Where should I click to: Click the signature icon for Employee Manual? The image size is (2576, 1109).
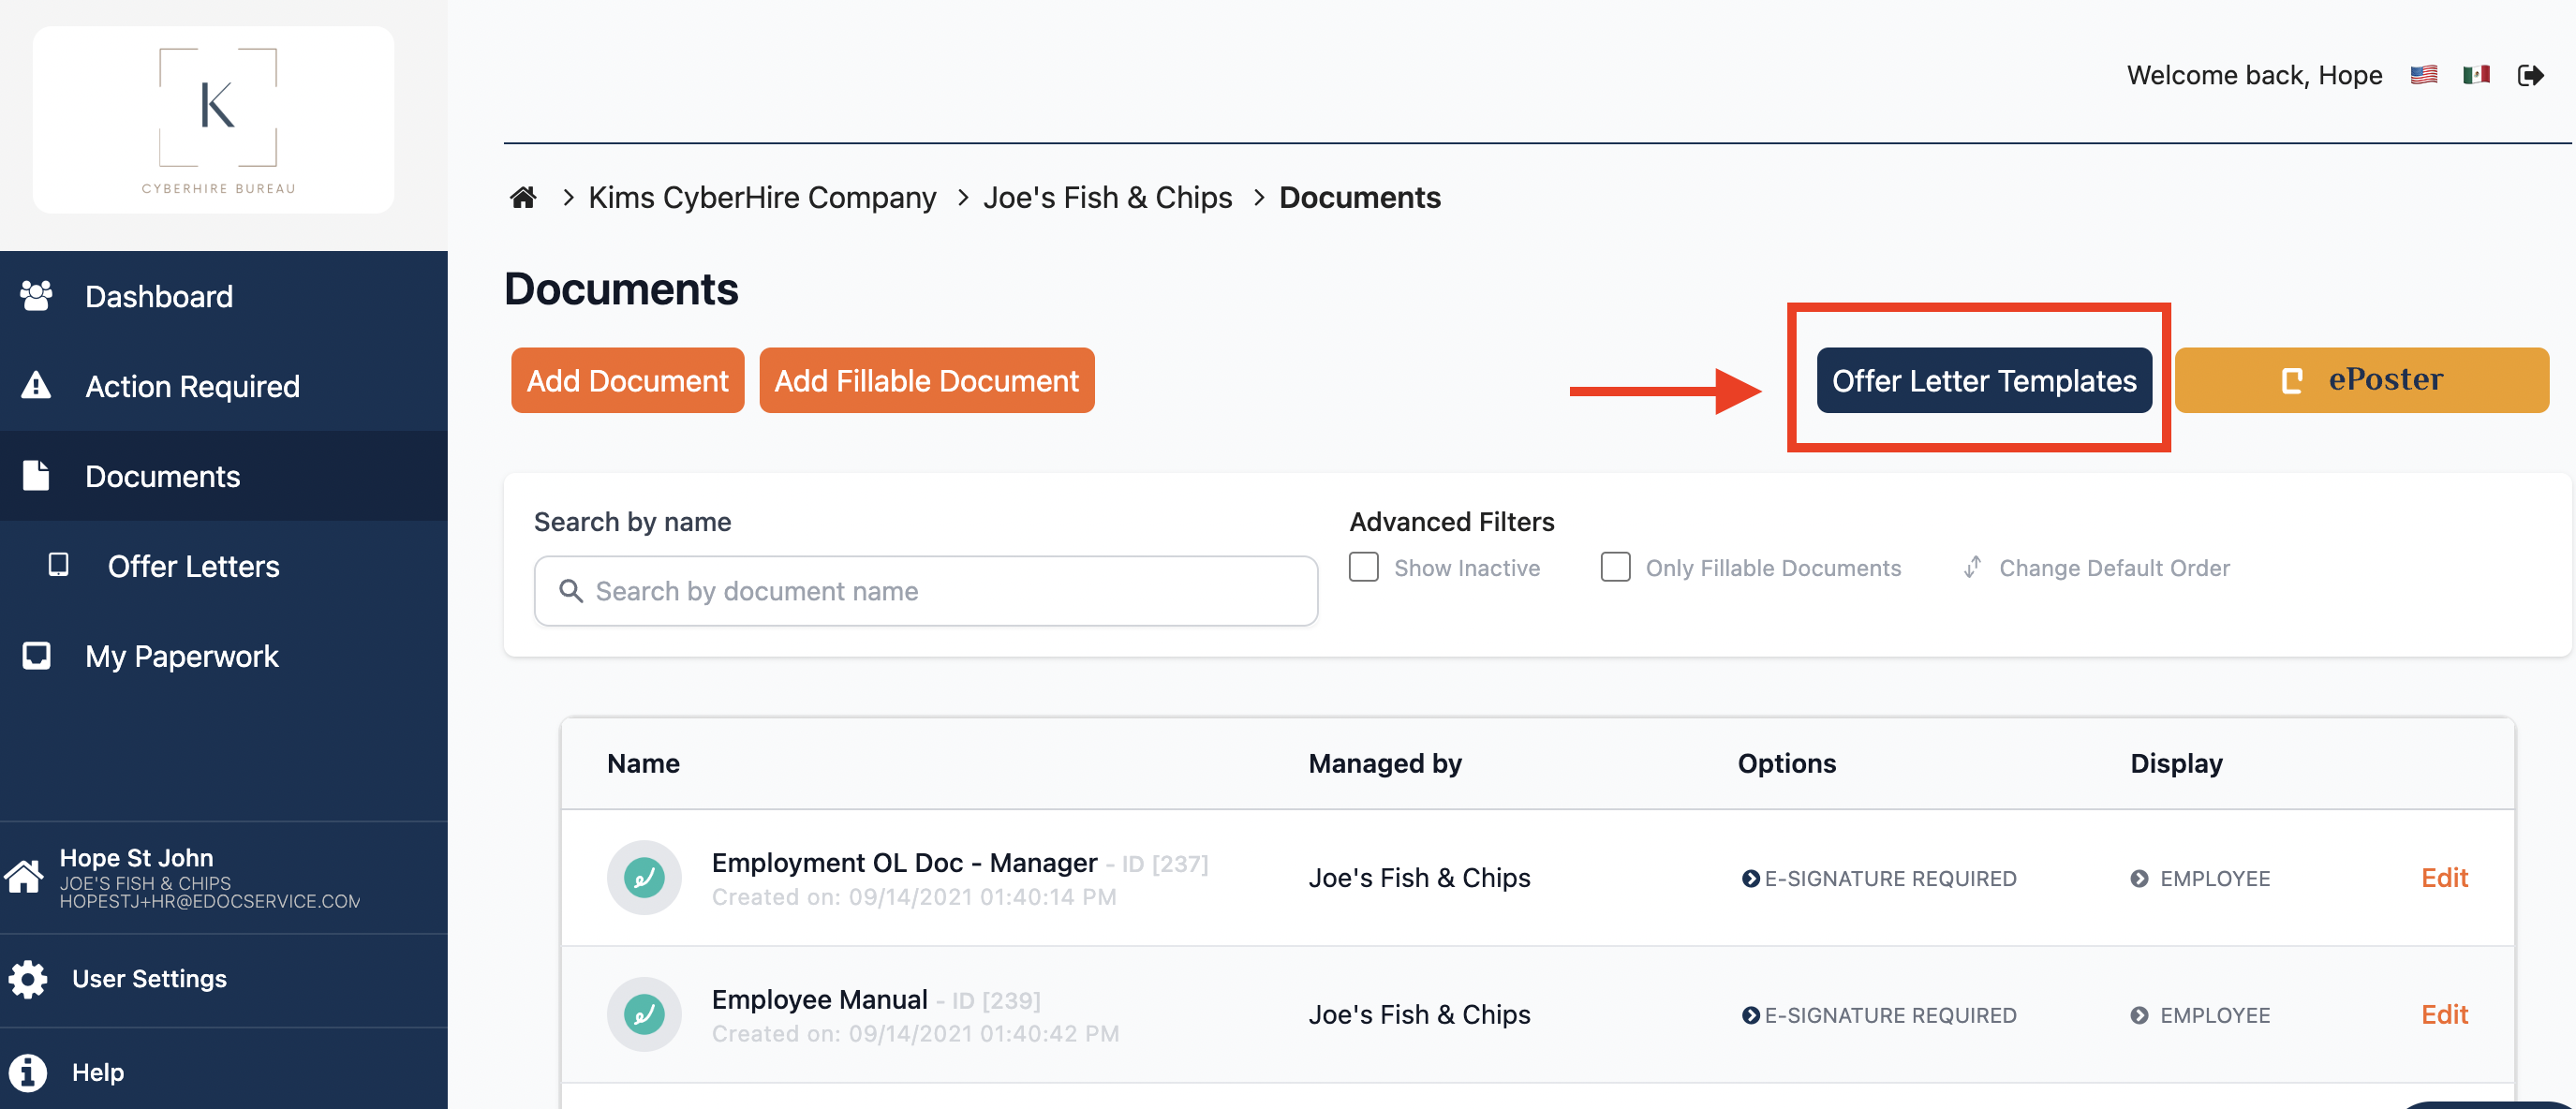click(644, 1014)
